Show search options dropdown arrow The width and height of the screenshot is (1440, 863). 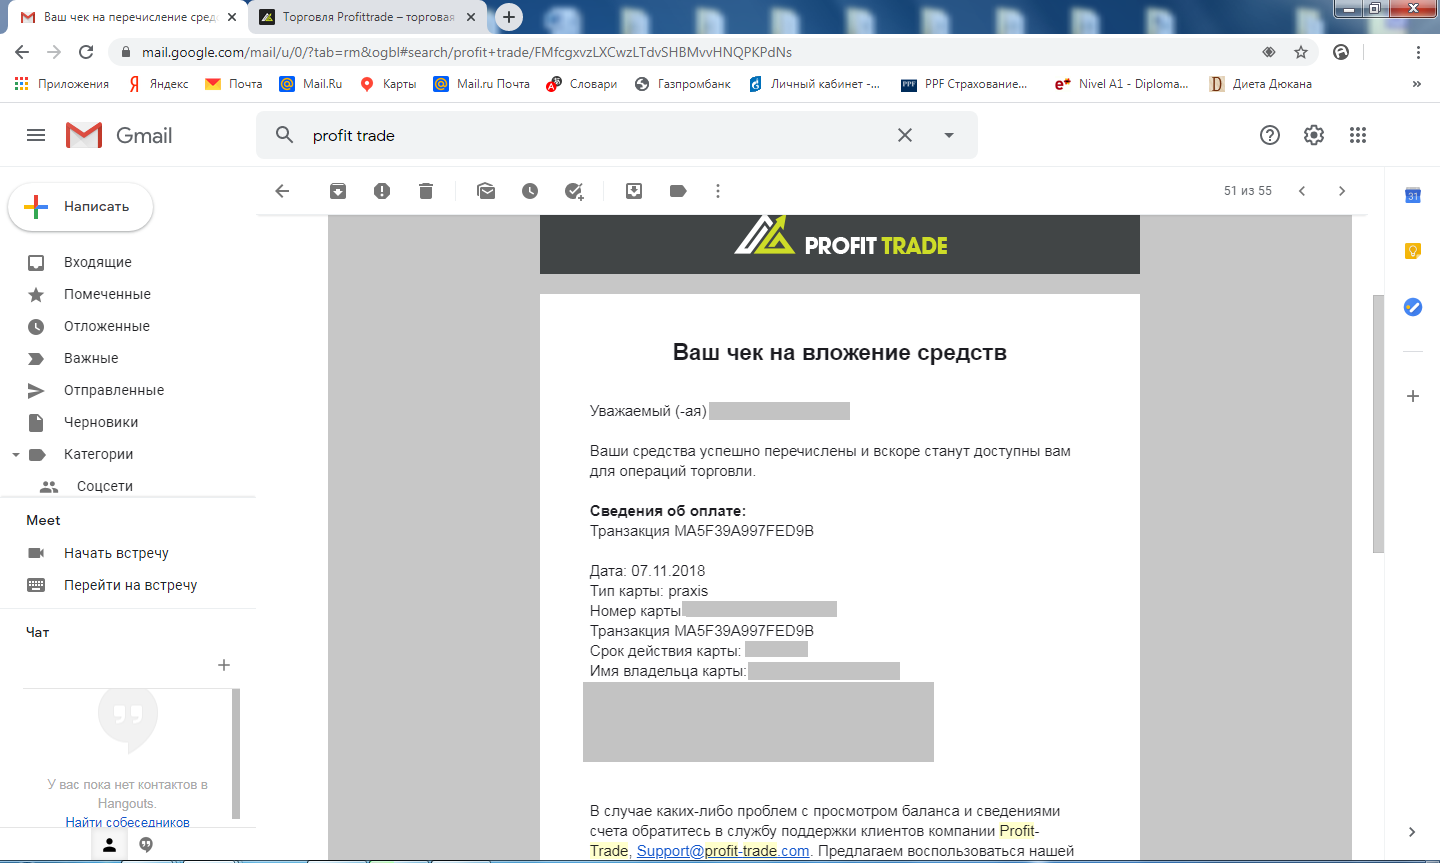(x=949, y=135)
